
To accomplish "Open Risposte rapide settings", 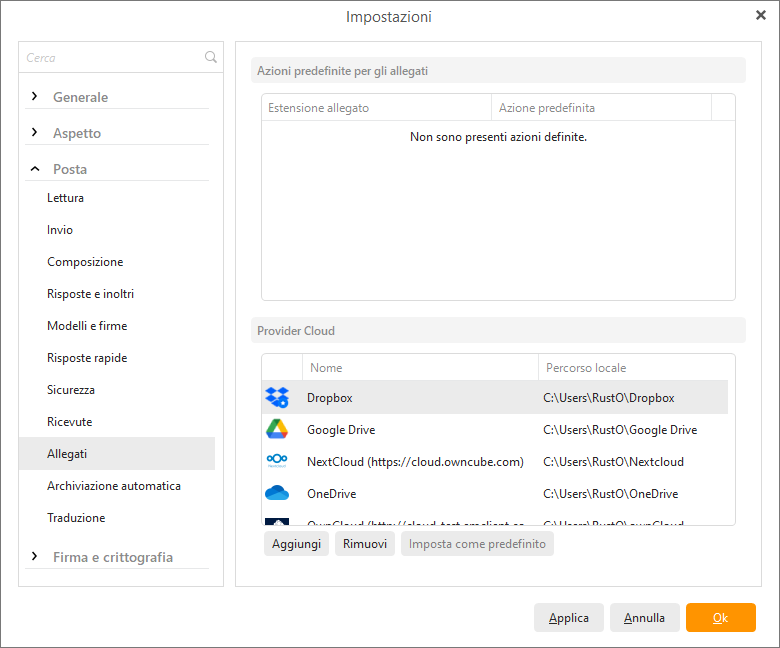I will coord(87,358).
